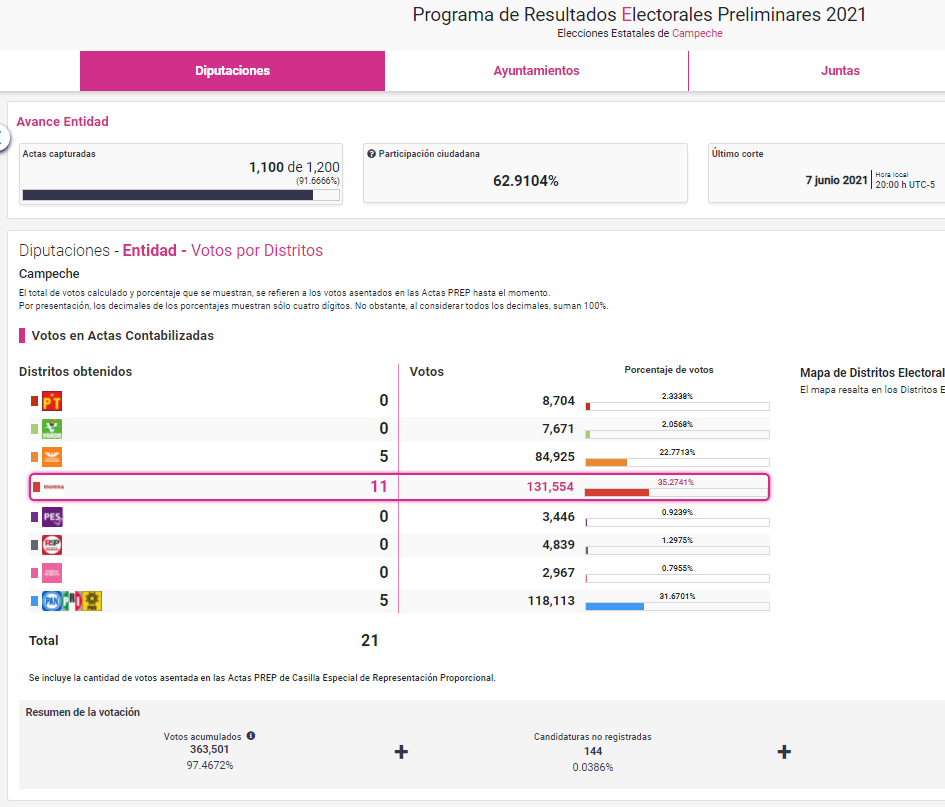Select the morena party logo
Image resolution: width=945 pixels, height=807 pixels.
tap(52, 487)
